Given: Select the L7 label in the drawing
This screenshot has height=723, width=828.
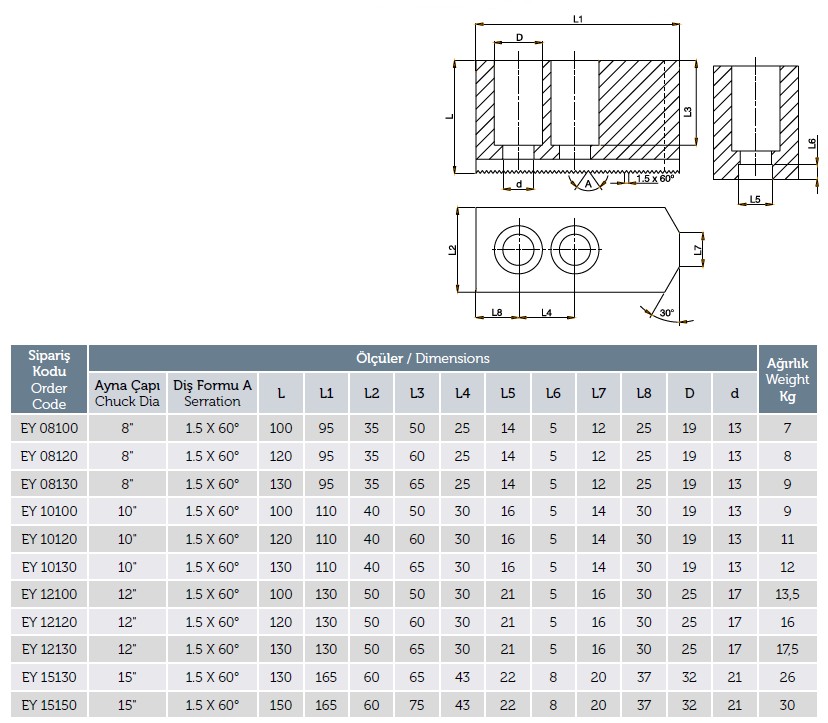Looking at the screenshot, I should click(697, 248).
